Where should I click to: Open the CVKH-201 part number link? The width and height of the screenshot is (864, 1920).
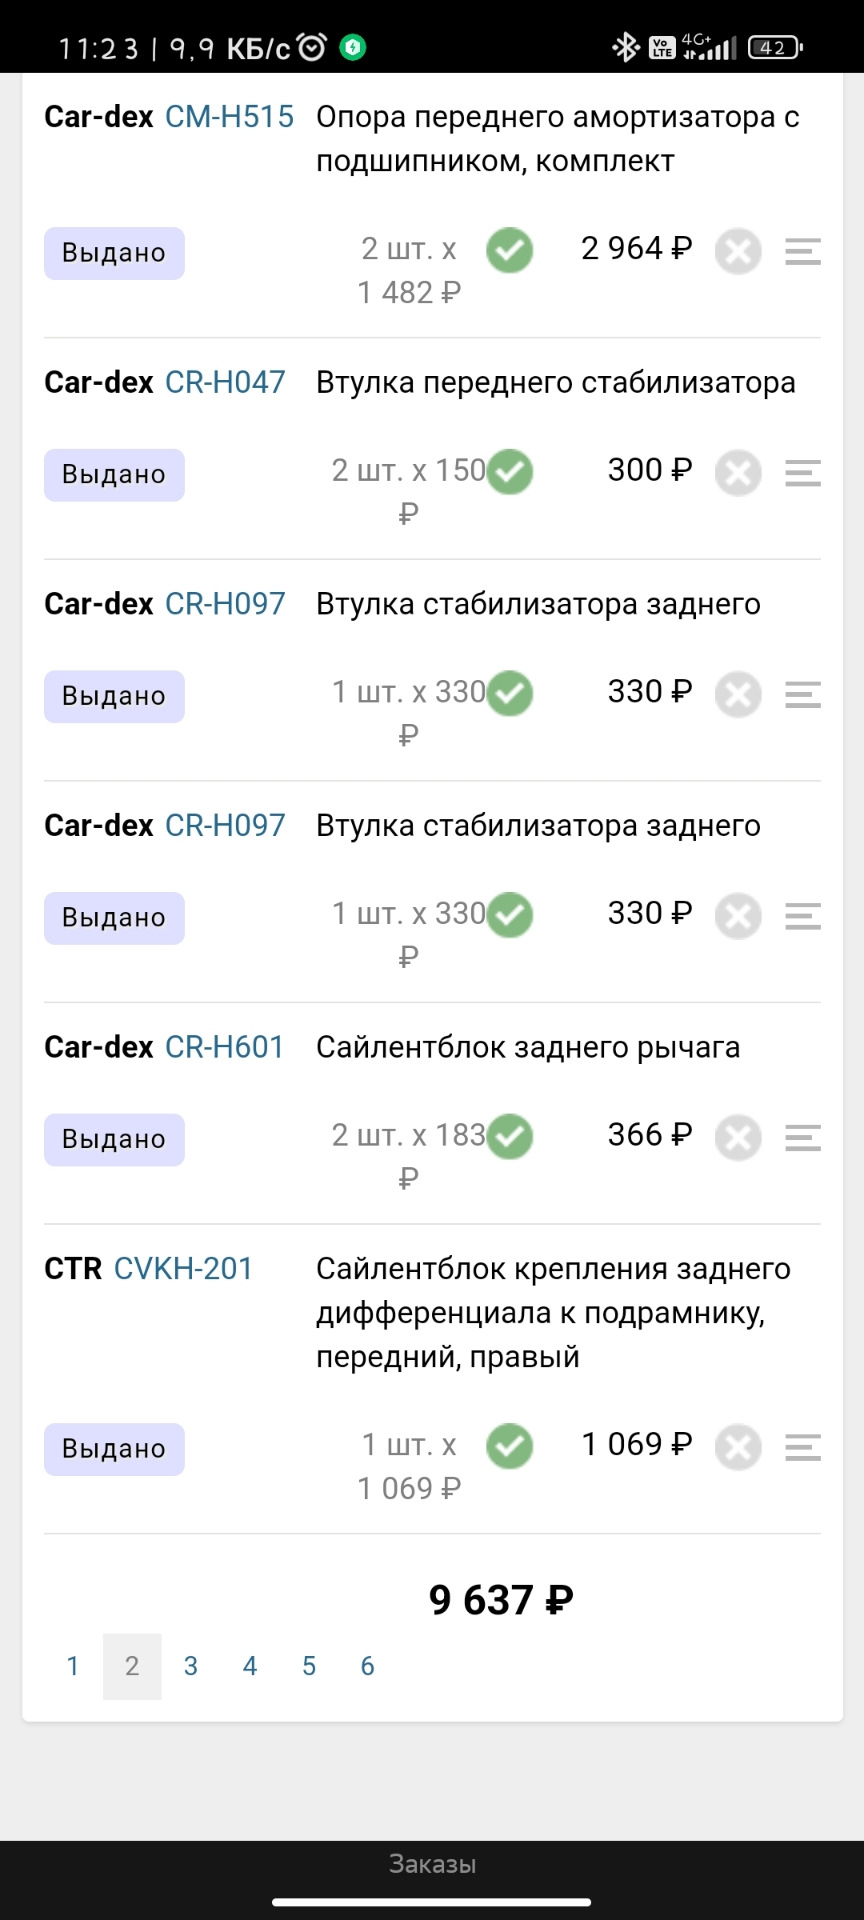(x=184, y=1268)
